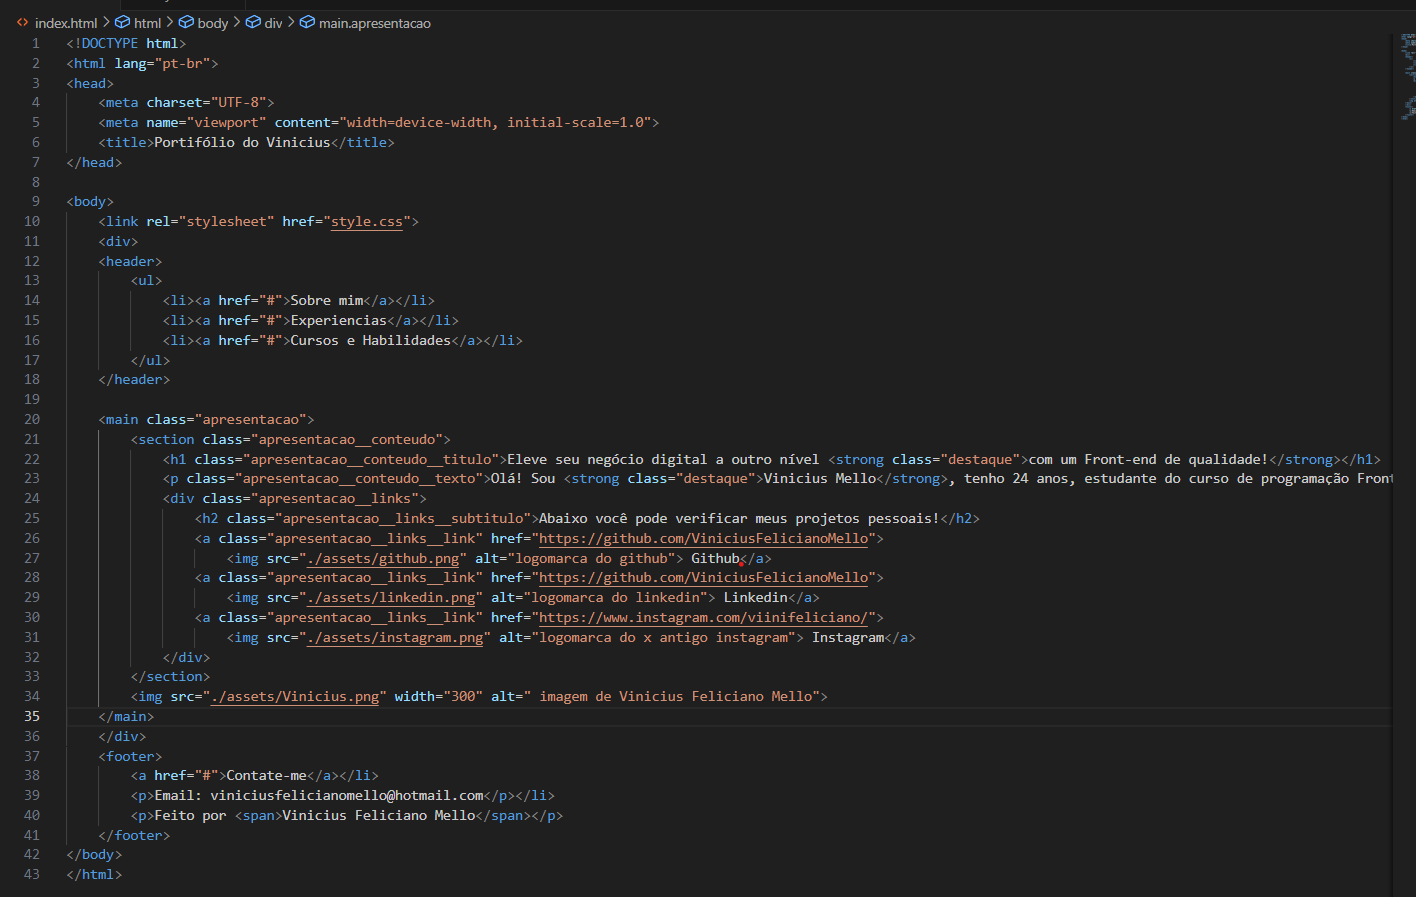The image size is (1416, 897).
Task: Click the minimap code preview
Action: pyautogui.click(x=1408, y=76)
